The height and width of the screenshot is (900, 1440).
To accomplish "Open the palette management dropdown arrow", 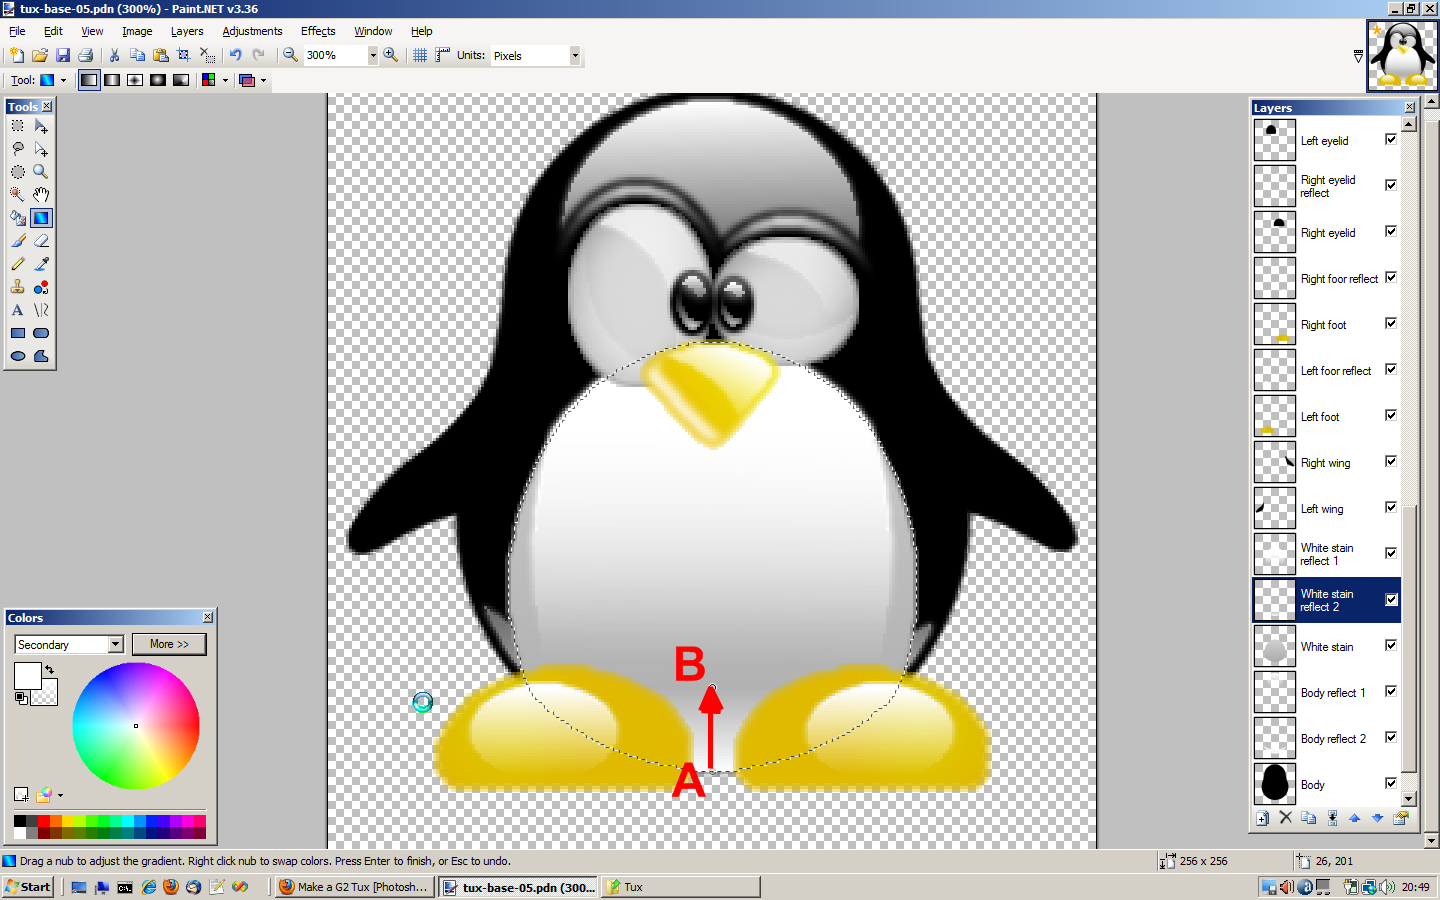I will click(x=60, y=796).
